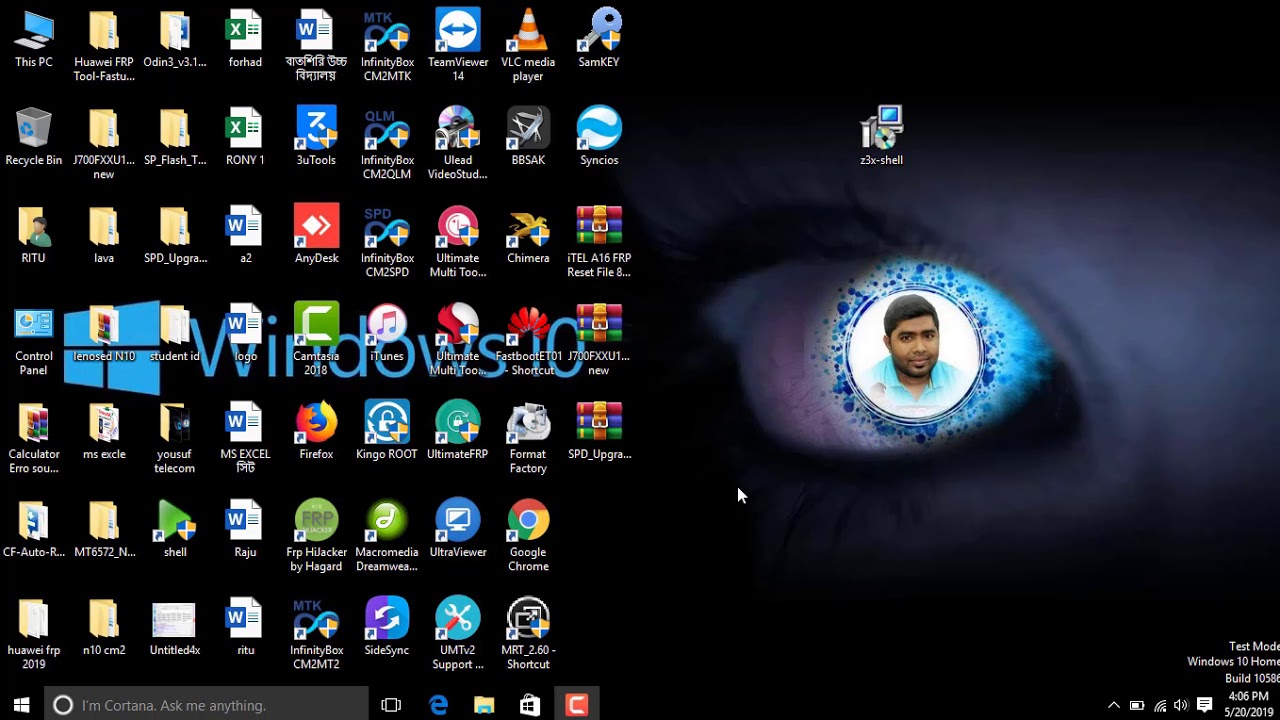Viewport: 1280px width, 720px height.
Task: Open MRT_2.60 Shortcut
Action: [x=528, y=634]
